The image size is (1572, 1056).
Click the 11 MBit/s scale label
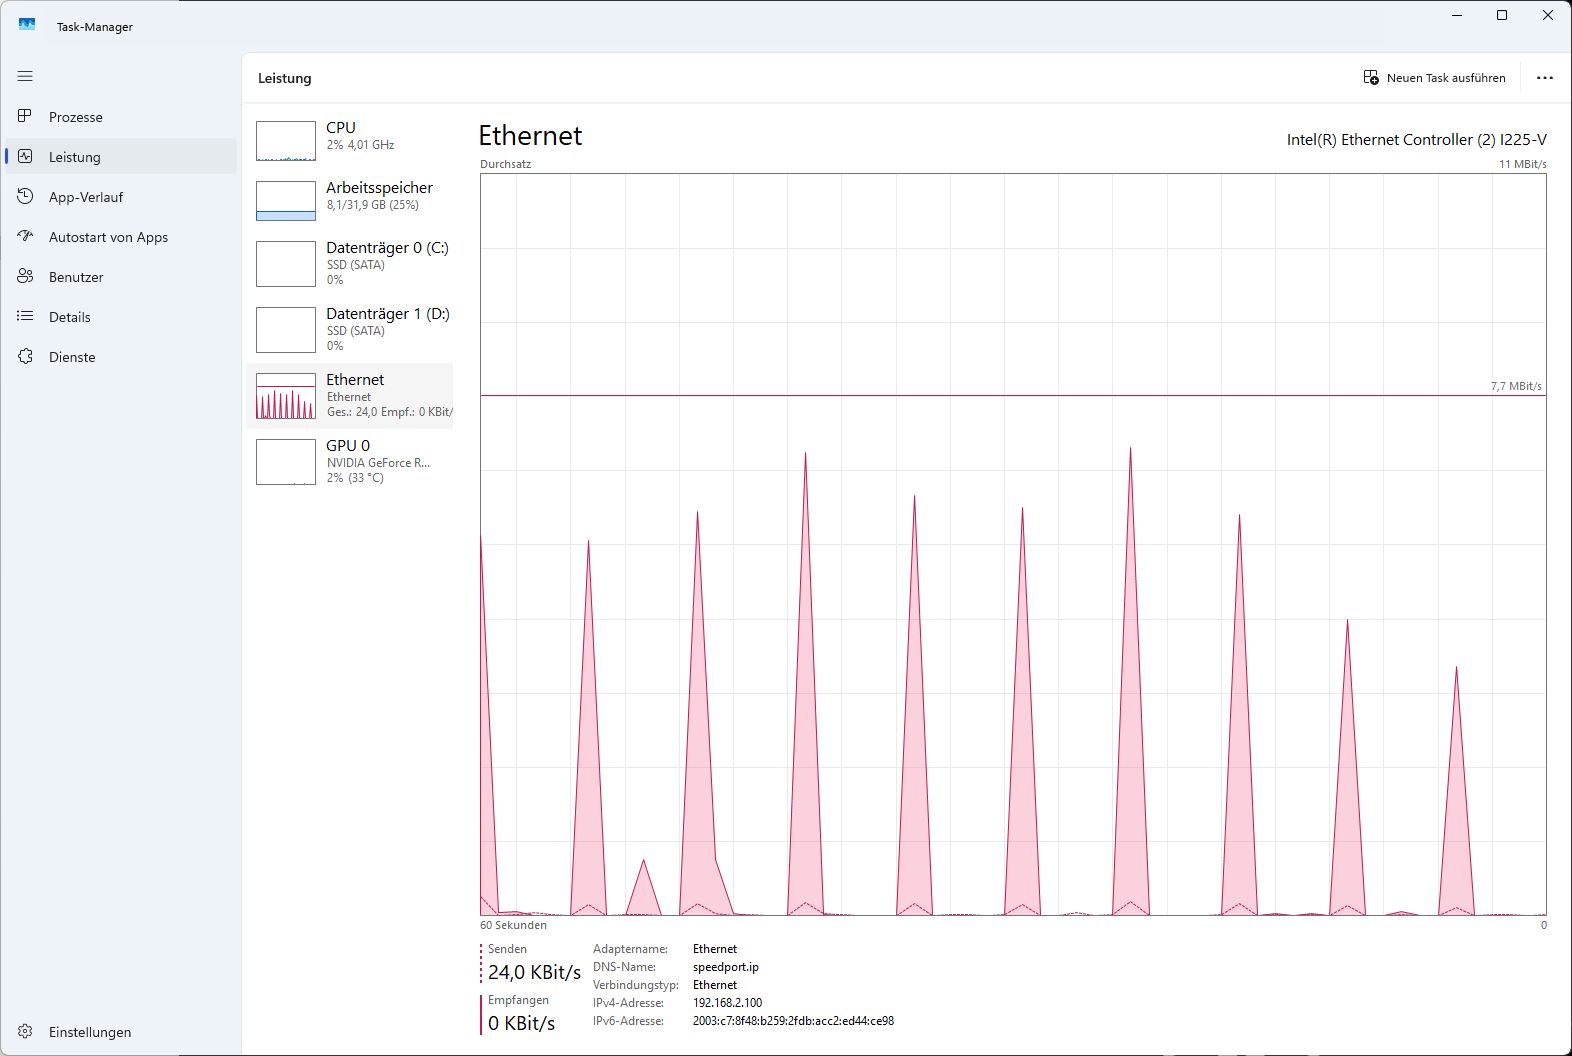click(x=1522, y=164)
